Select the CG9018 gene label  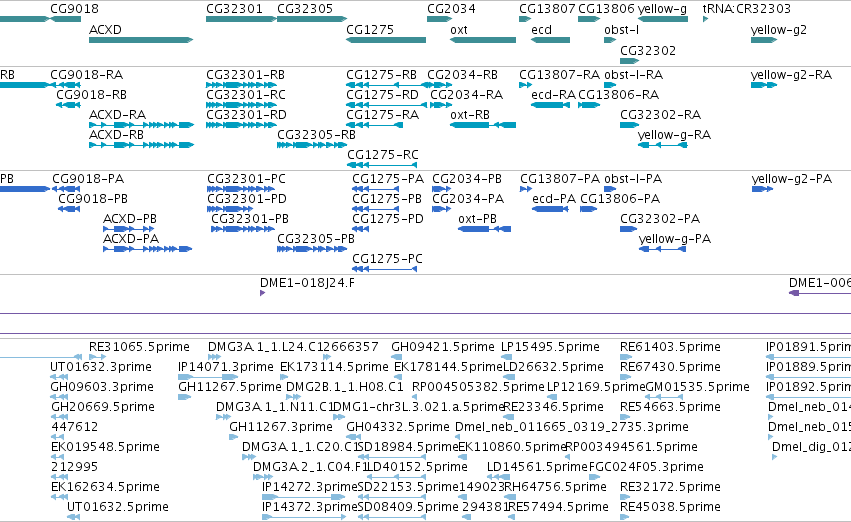click(74, 9)
